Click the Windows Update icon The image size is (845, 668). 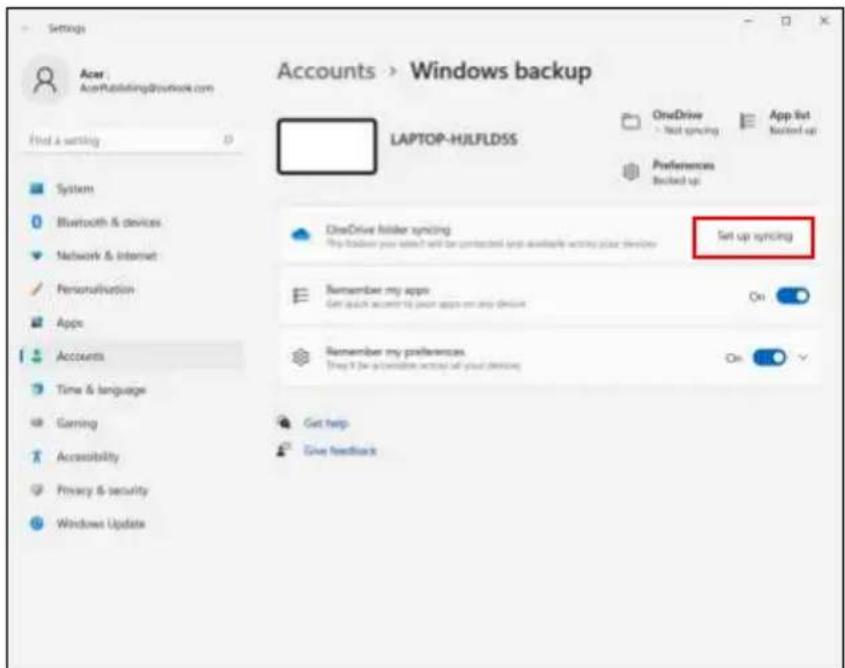(x=37, y=523)
